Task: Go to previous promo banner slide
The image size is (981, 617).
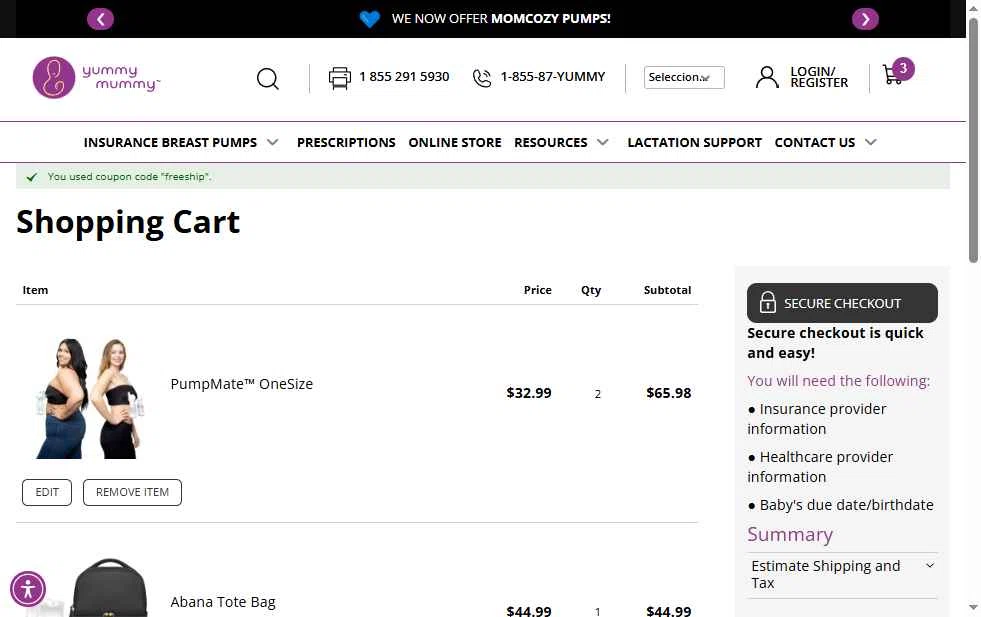Action: (x=100, y=19)
